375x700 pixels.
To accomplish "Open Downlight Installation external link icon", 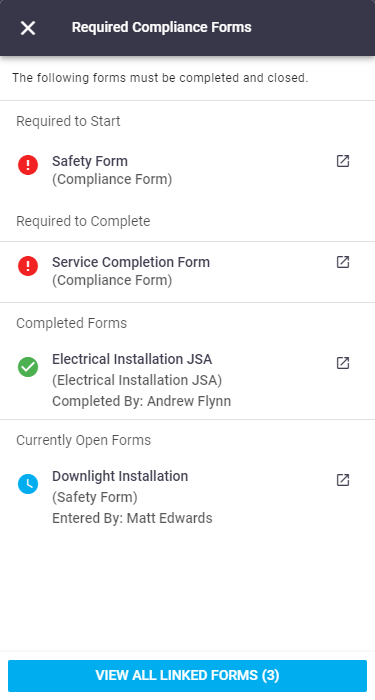I will click(x=342, y=480).
